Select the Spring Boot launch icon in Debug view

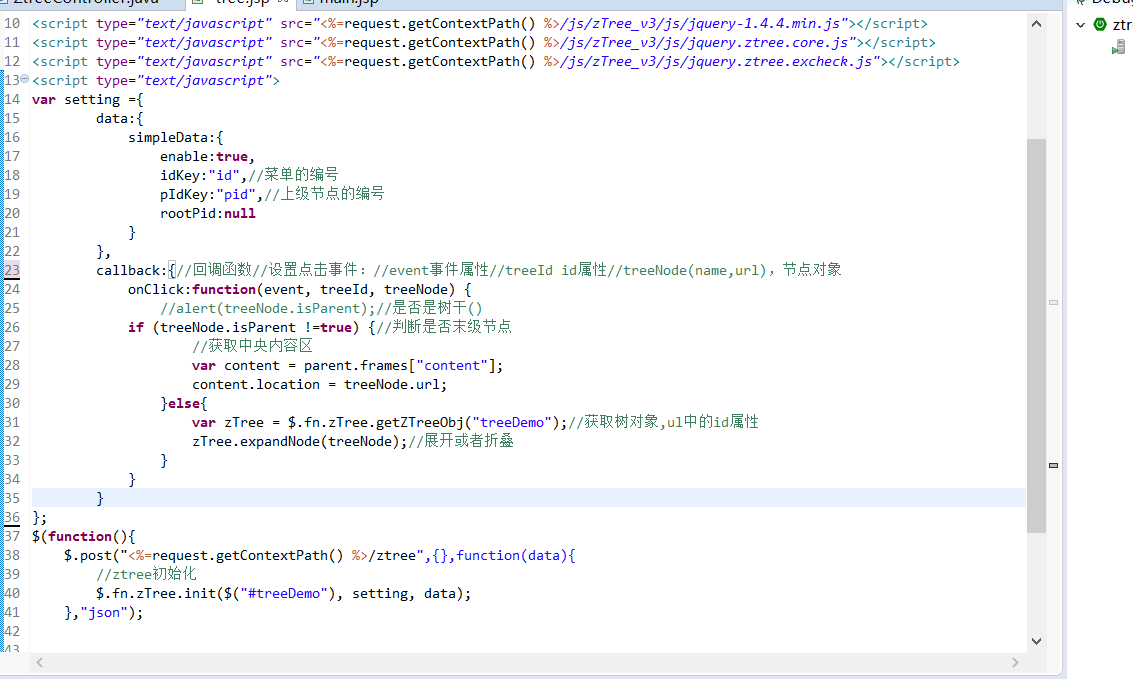(1100, 25)
